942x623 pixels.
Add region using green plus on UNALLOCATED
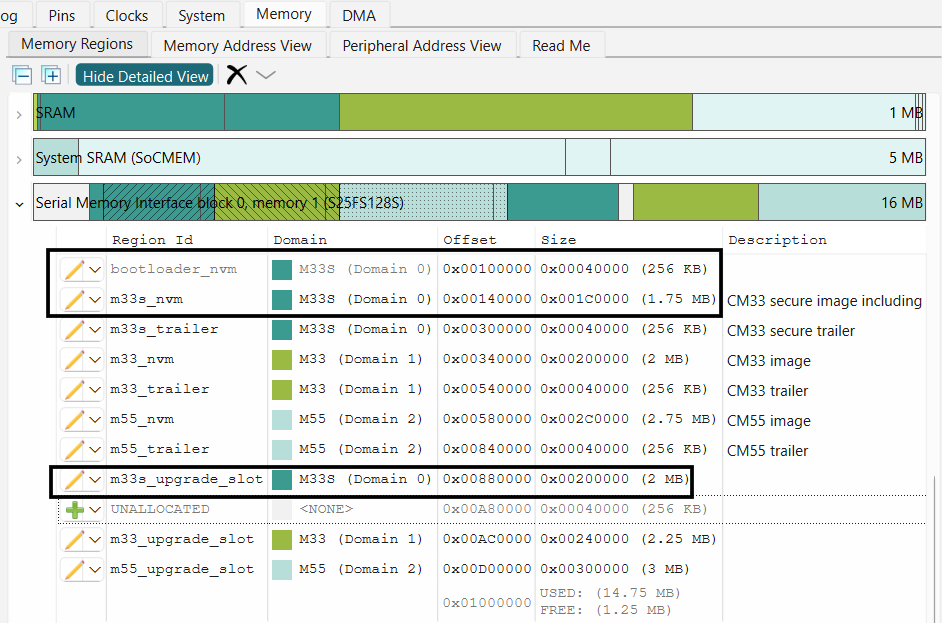click(74, 510)
